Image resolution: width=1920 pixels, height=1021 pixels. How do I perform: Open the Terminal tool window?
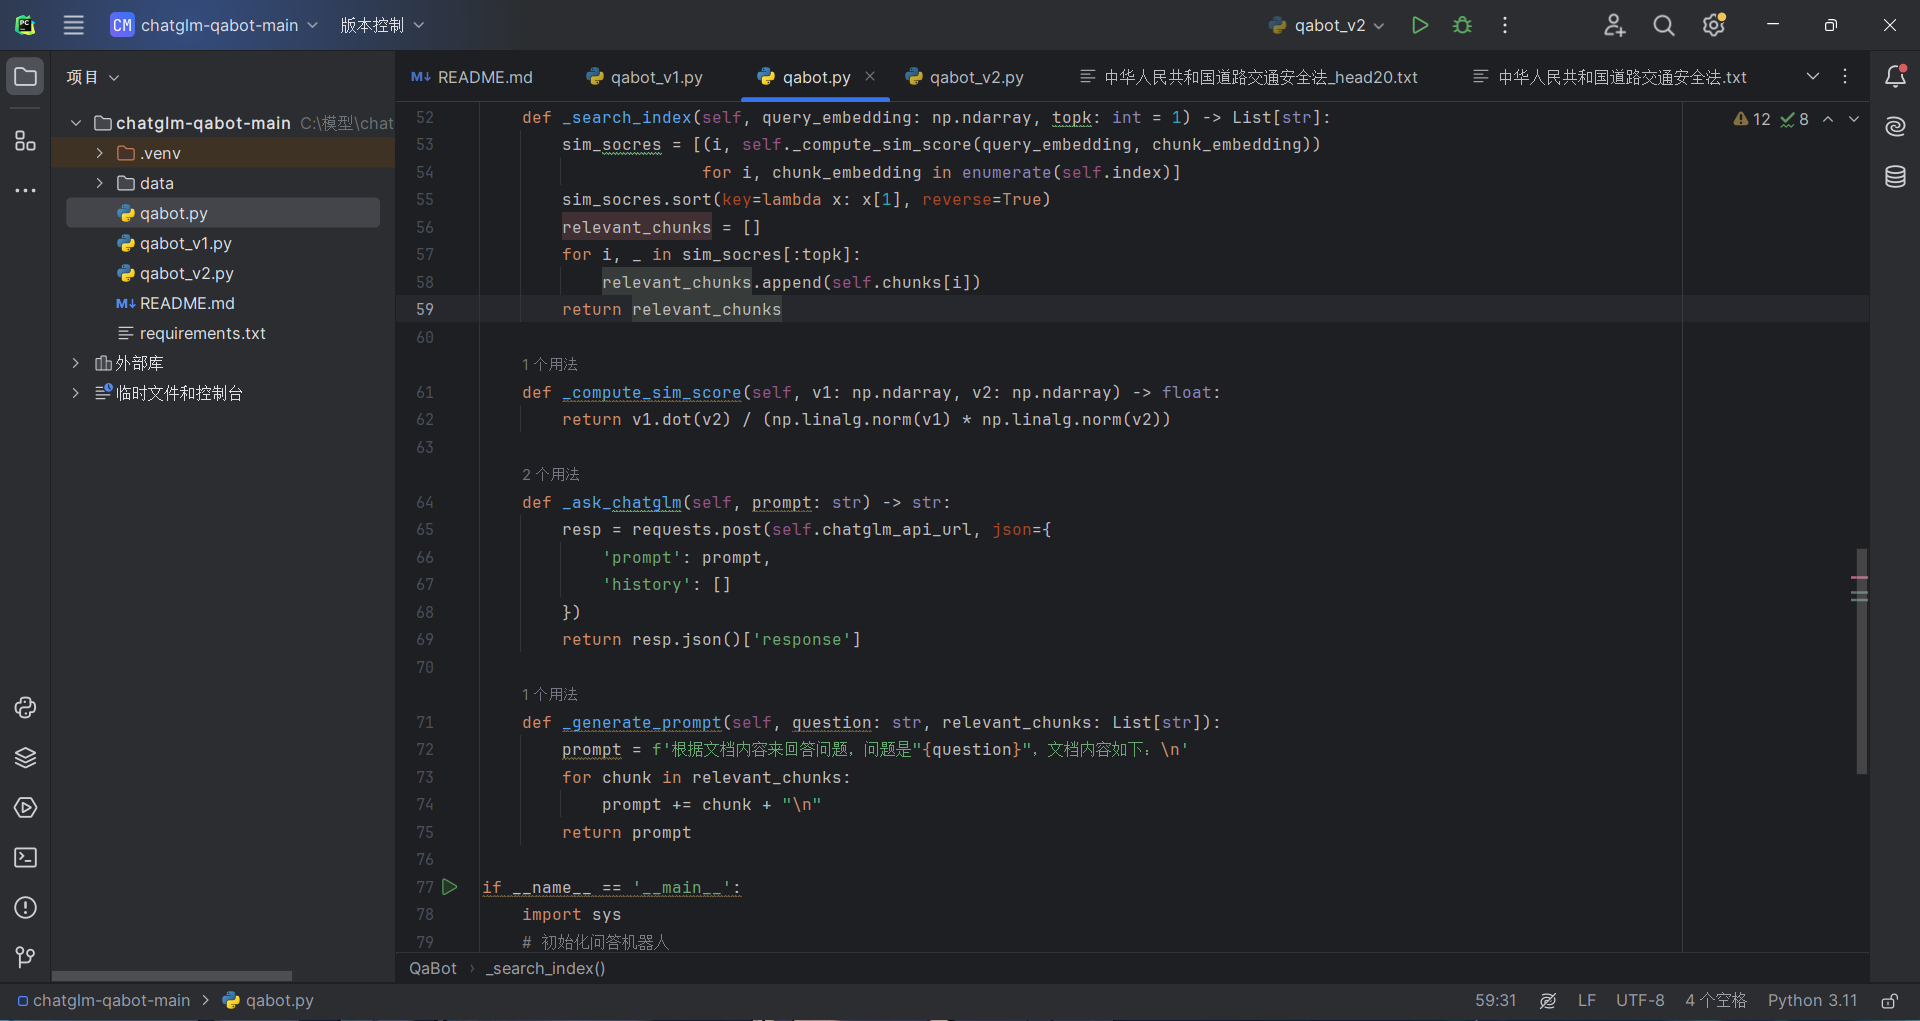25,858
